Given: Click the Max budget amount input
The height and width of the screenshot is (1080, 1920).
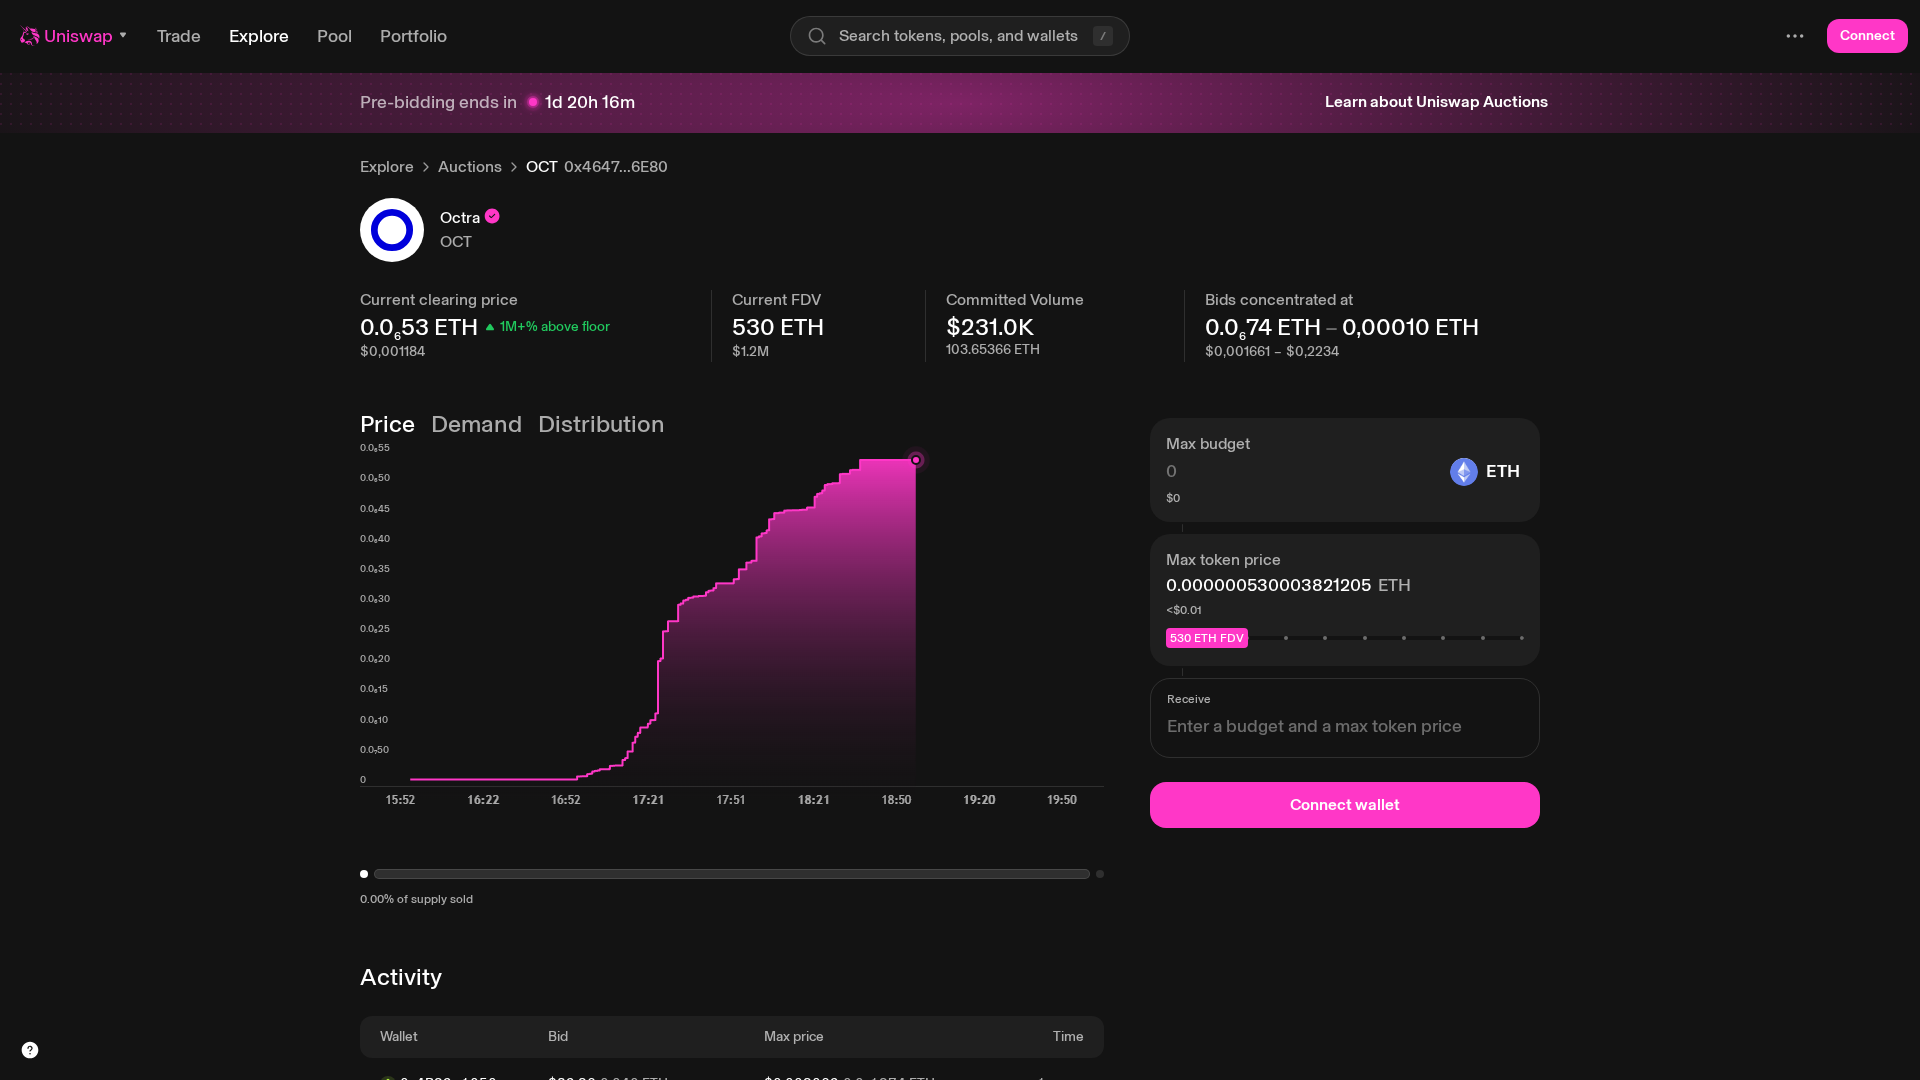Looking at the screenshot, I should pos(1300,471).
